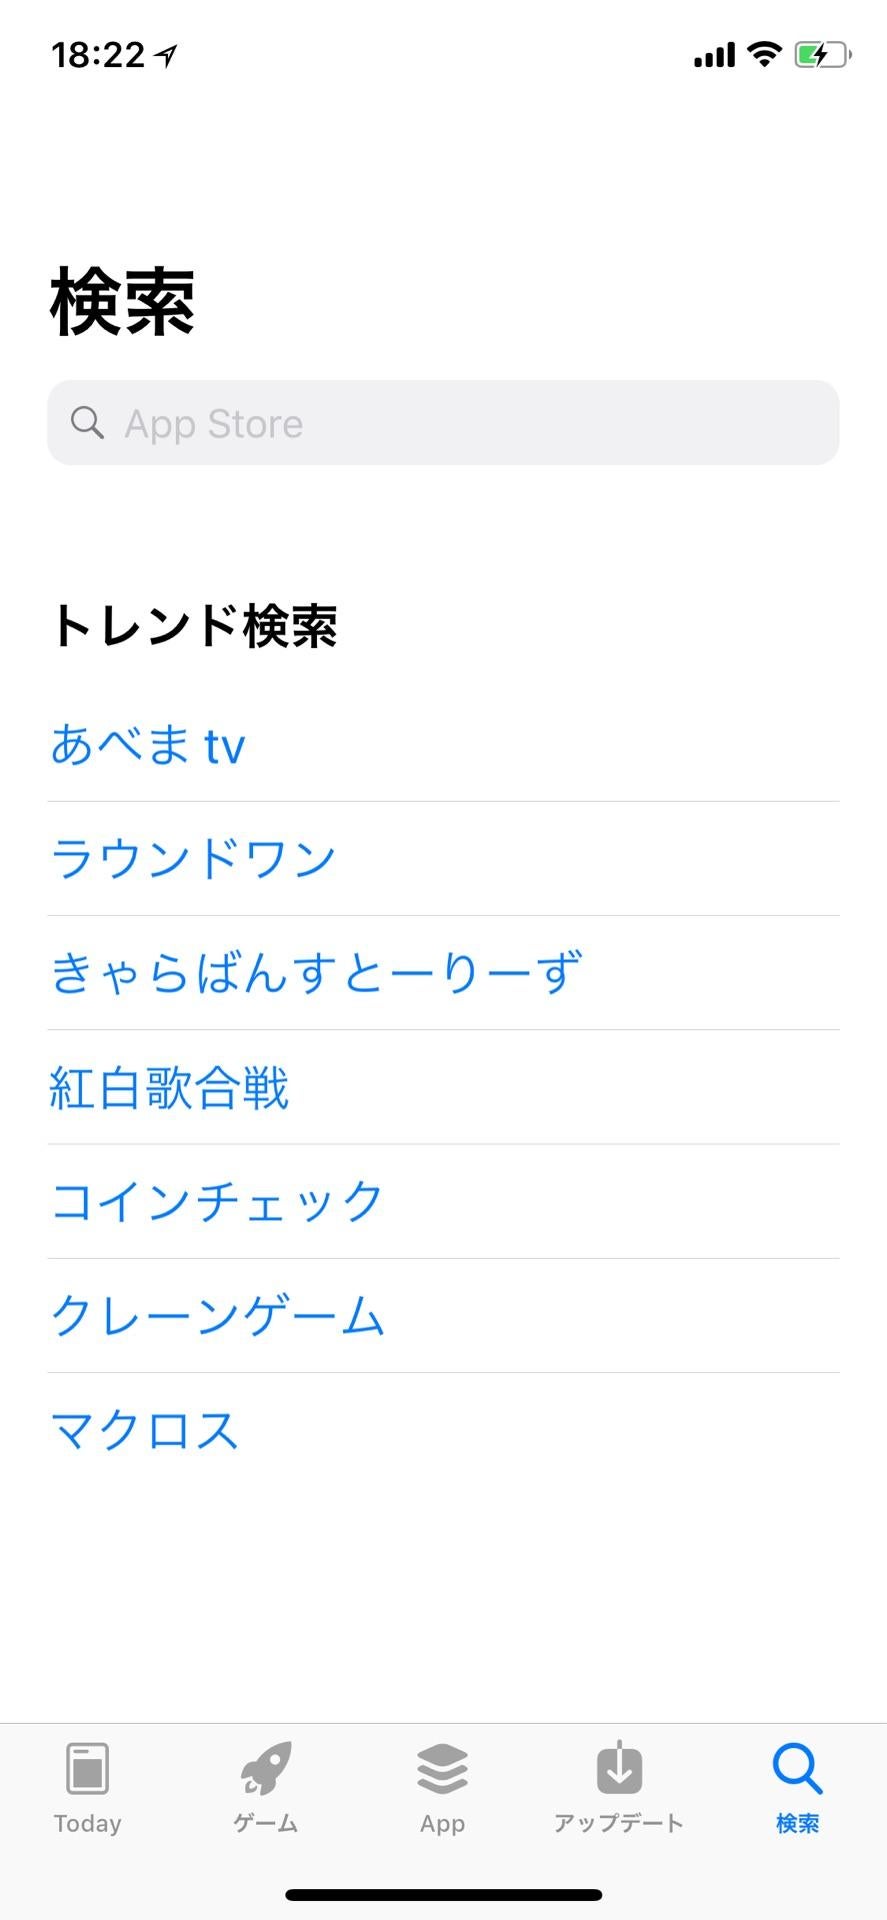Screen dimensions: 887x1920
Task: Tap the magnifying glass icon in search field
Action: coord(87,423)
